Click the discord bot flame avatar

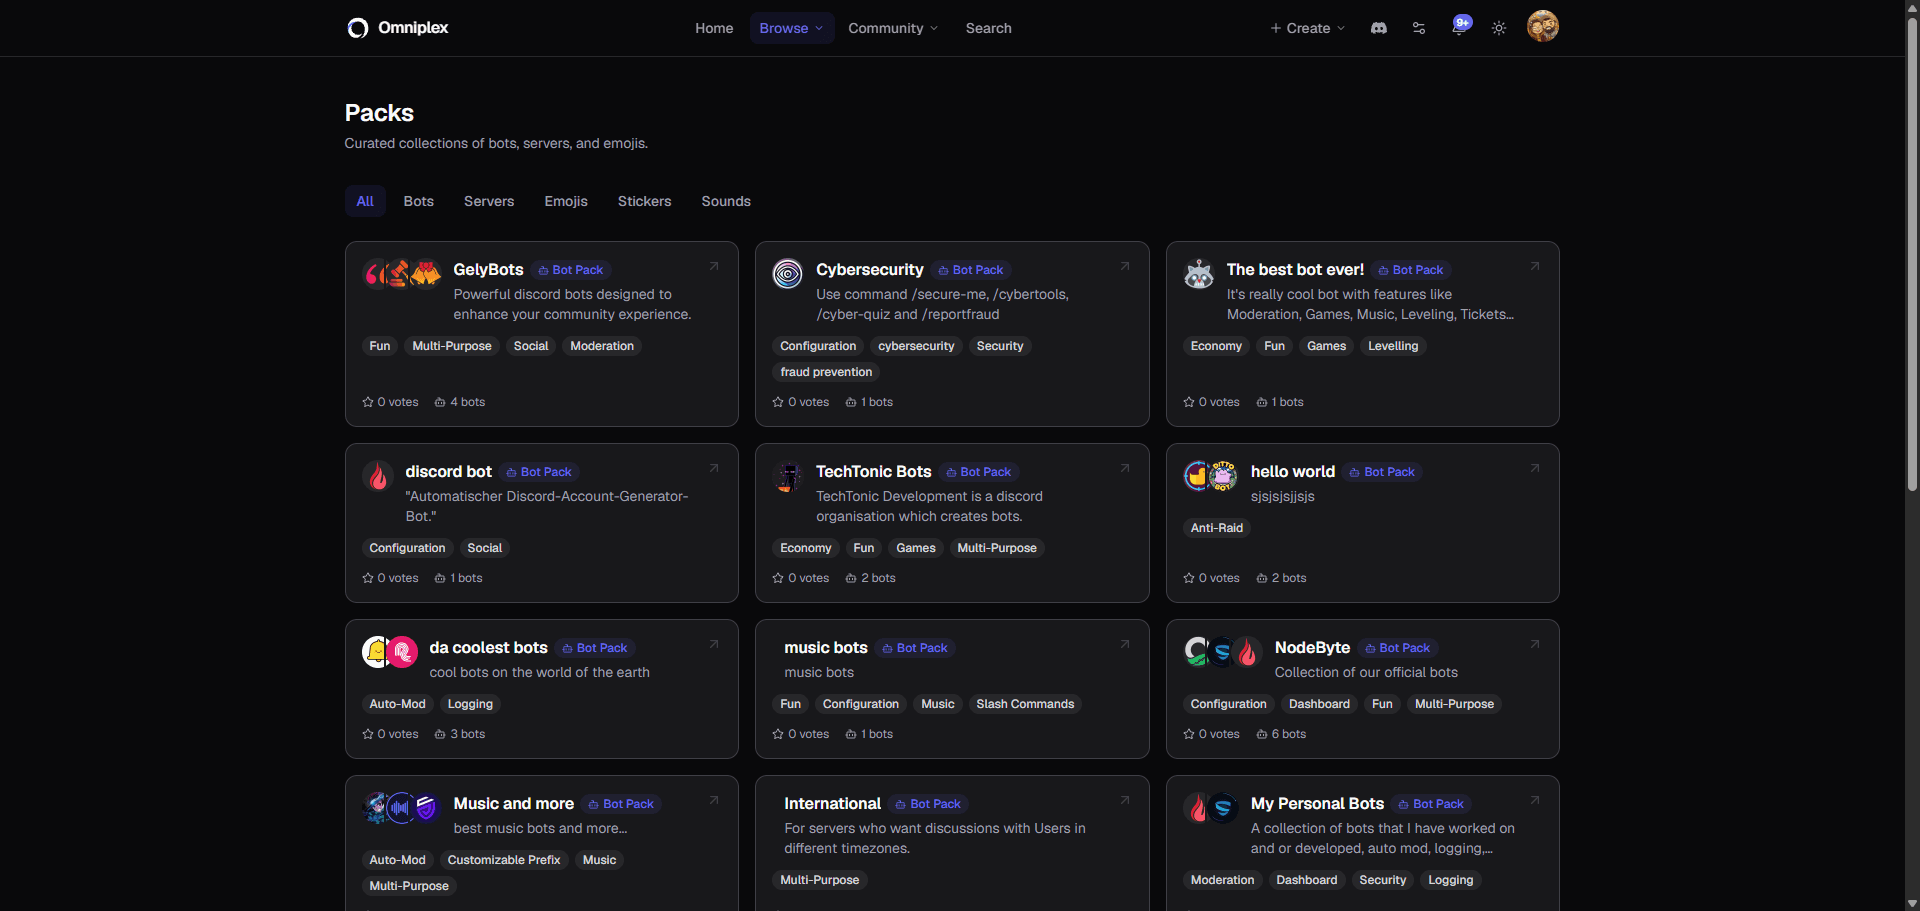click(378, 476)
